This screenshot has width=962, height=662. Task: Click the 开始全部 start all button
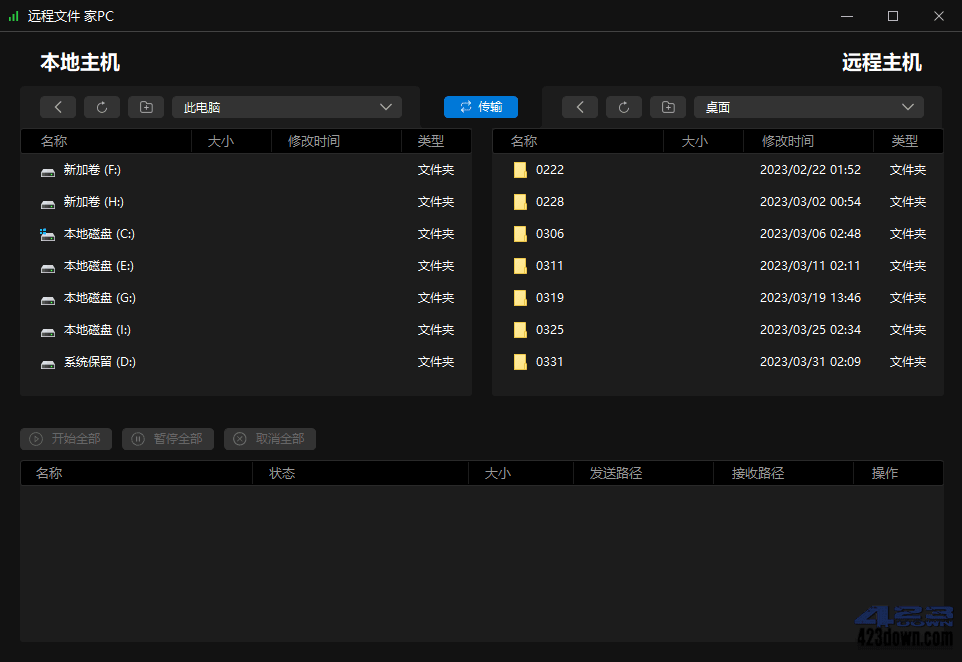(66, 439)
